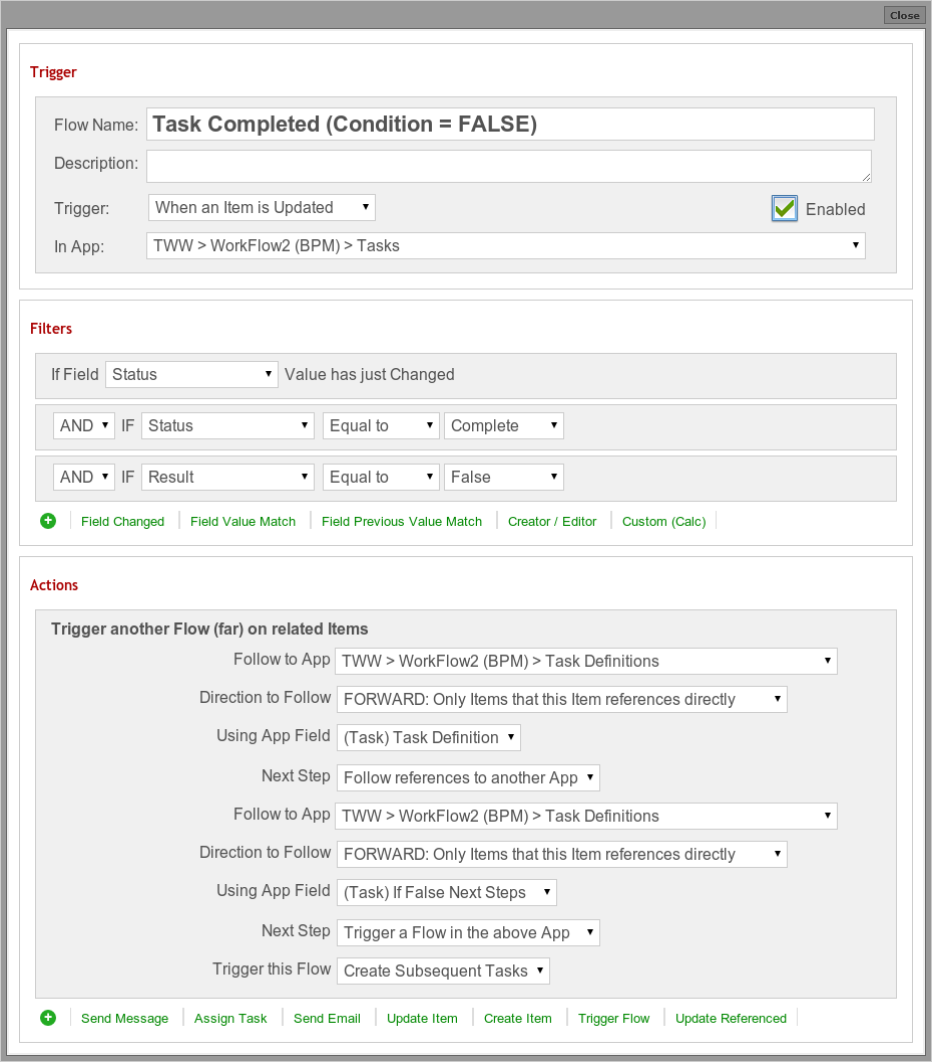Open the False value dropdown
This screenshot has width=932, height=1062.
coord(504,477)
